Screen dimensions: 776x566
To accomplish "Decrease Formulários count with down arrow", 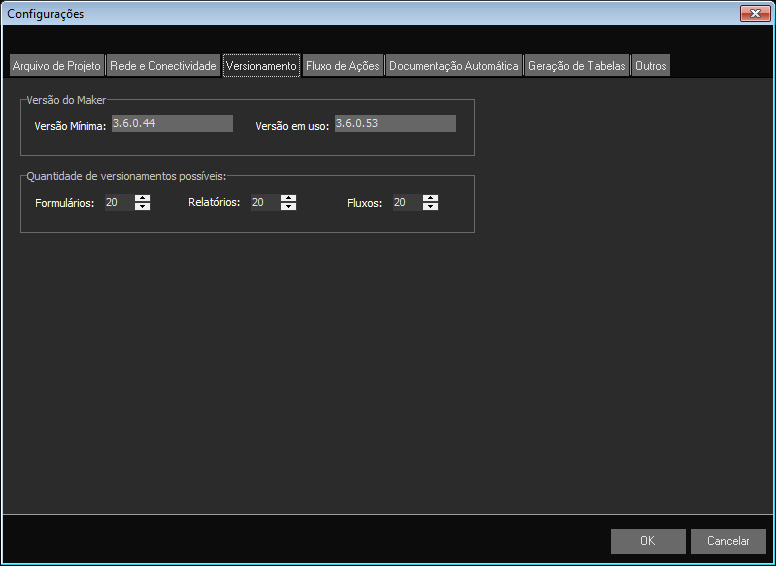I will pyautogui.click(x=143, y=207).
